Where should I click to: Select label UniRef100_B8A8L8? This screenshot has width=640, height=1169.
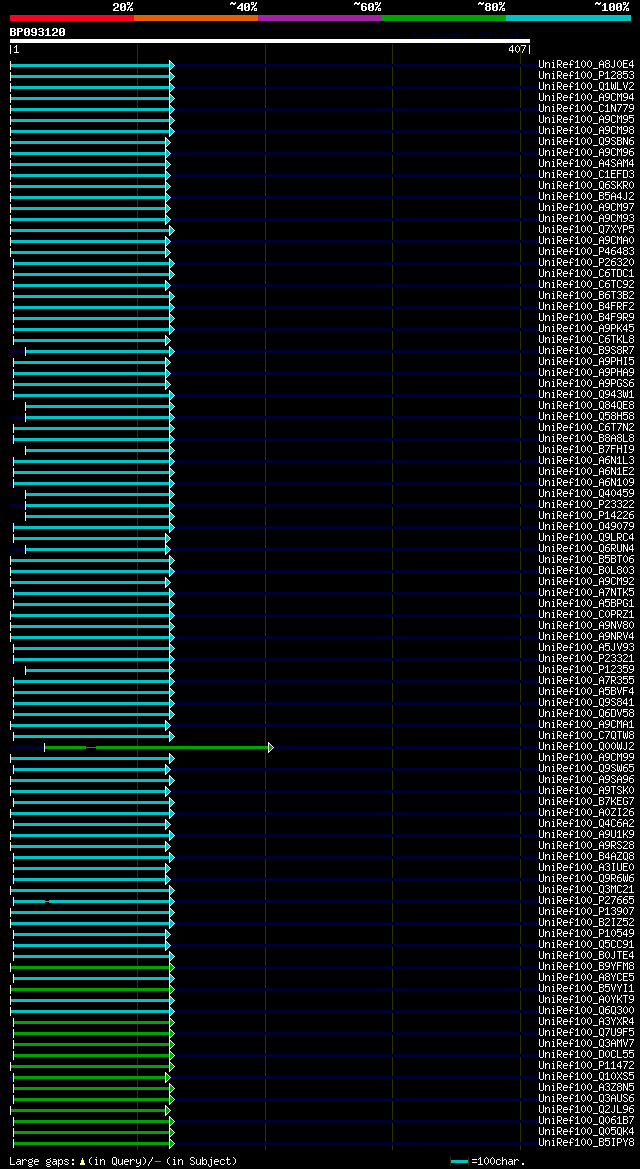[x=586, y=438]
